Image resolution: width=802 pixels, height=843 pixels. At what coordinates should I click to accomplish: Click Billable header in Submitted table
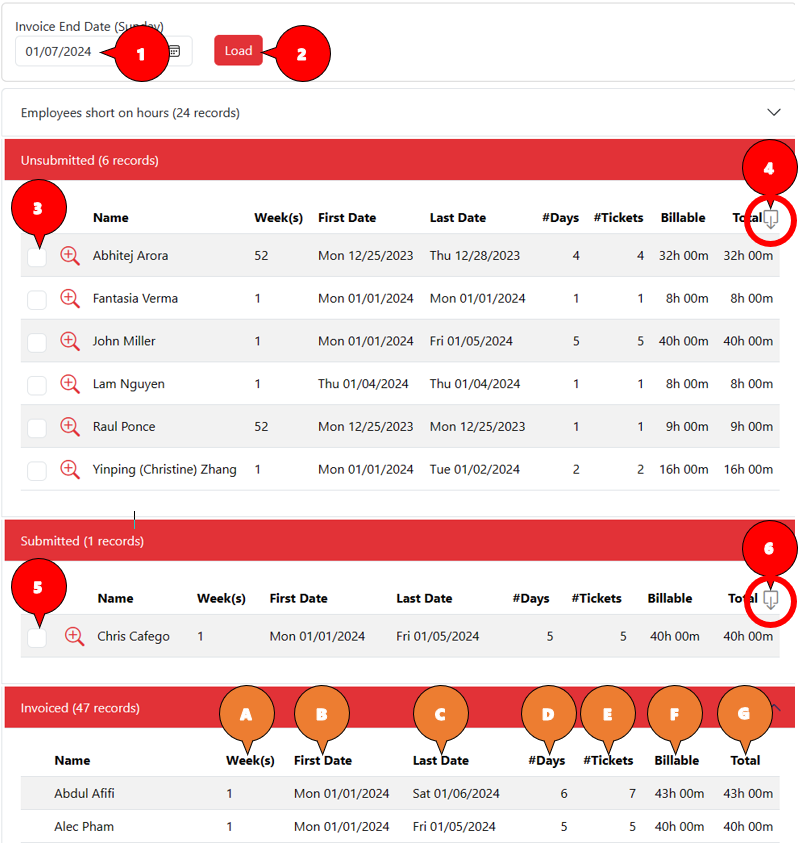[x=670, y=598]
